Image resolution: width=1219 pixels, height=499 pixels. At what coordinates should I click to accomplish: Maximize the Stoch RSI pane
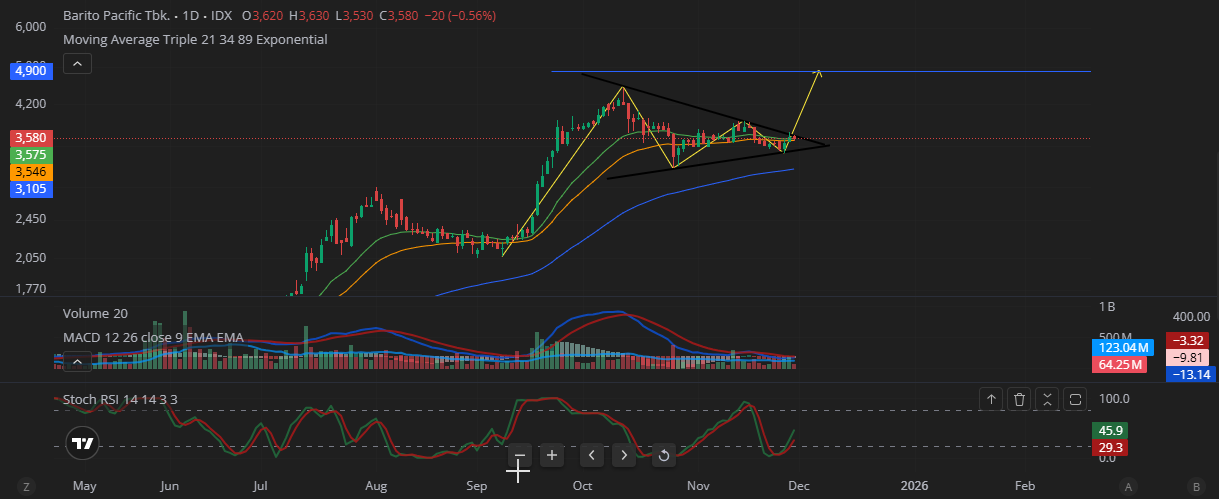[1075, 399]
